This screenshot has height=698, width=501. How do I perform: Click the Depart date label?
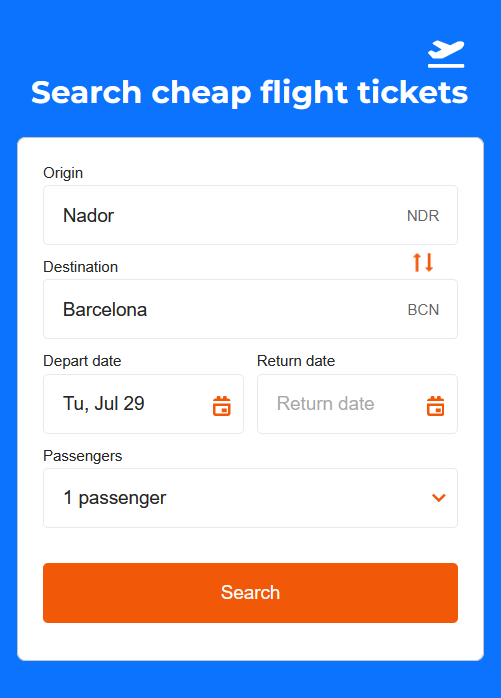point(82,361)
